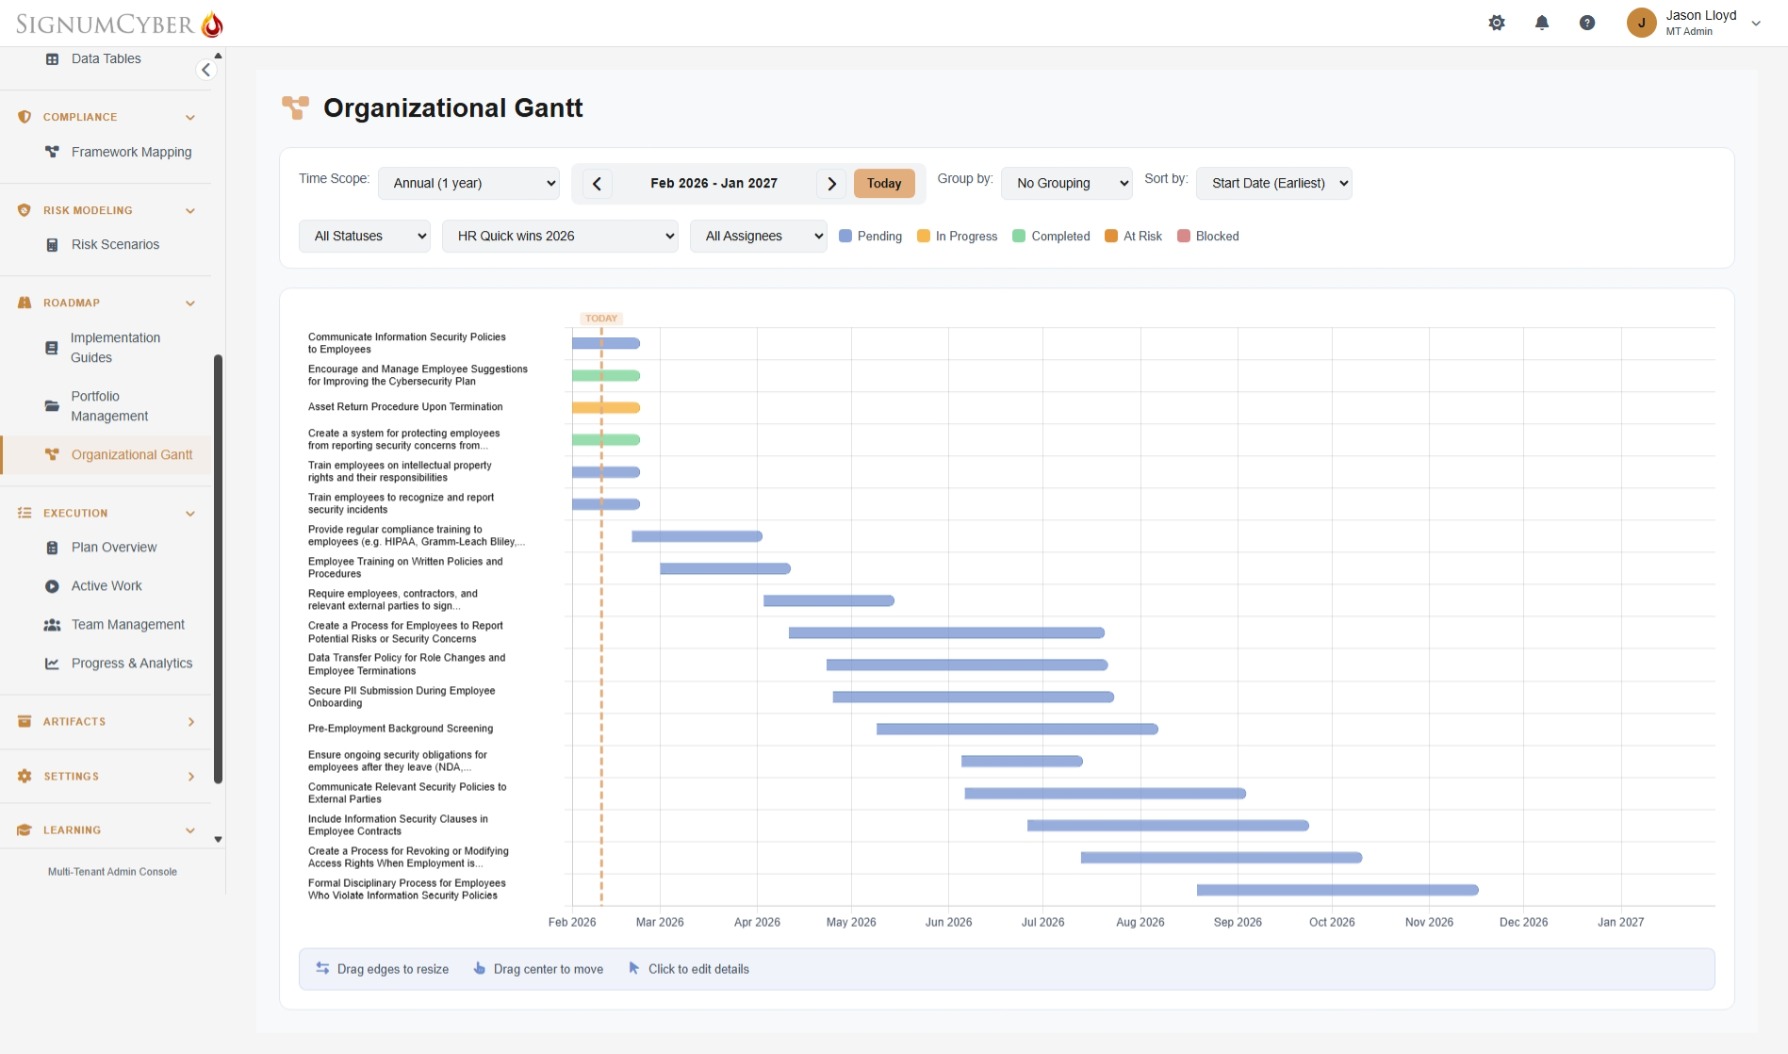Expand the Artifacts section
Viewport: 1788px width, 1054px height.
105,721
